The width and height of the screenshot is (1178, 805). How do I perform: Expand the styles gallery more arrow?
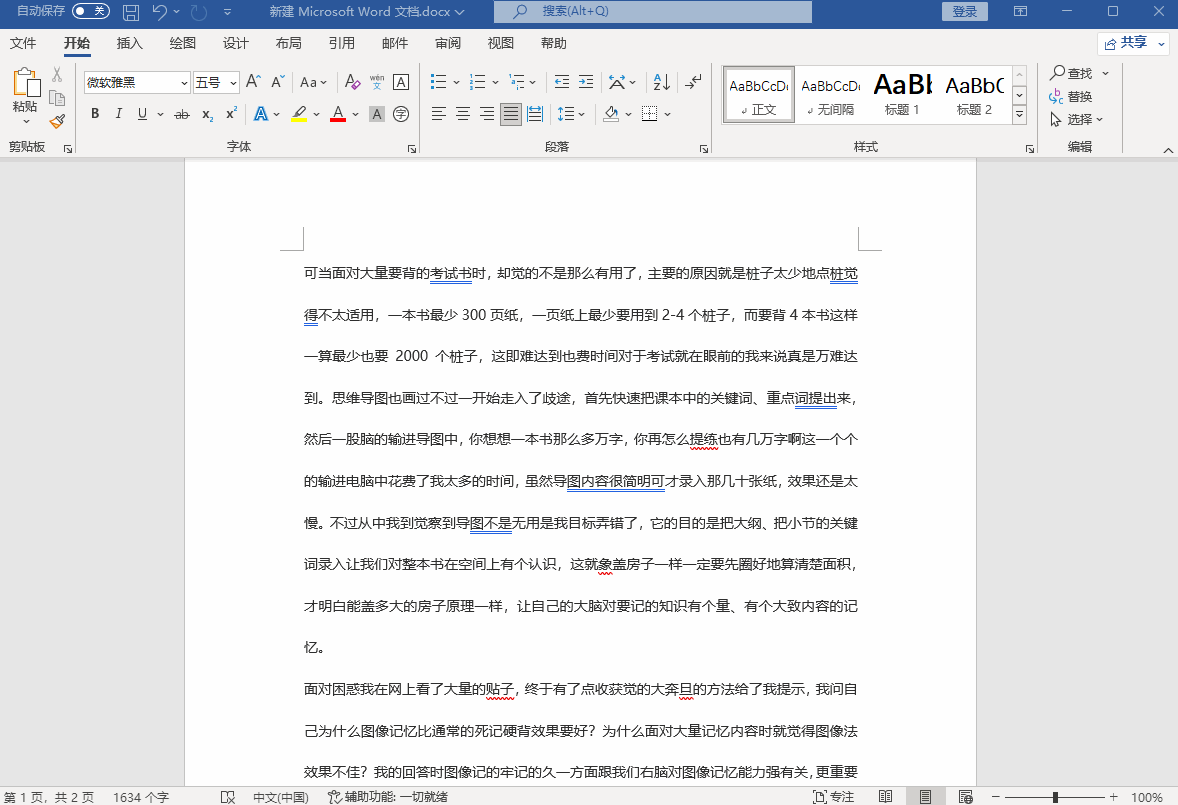click(x=1019, y=114)
